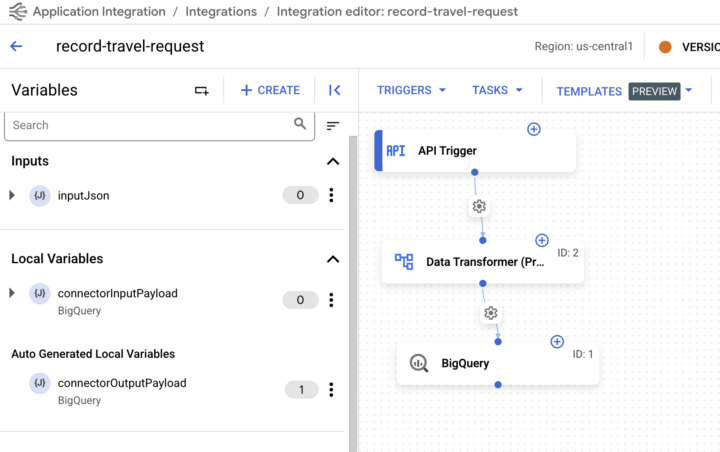Open the TEMPLATES dropdown arrow
This screenshot has height=452, width=720.
(x=689, y=90)
